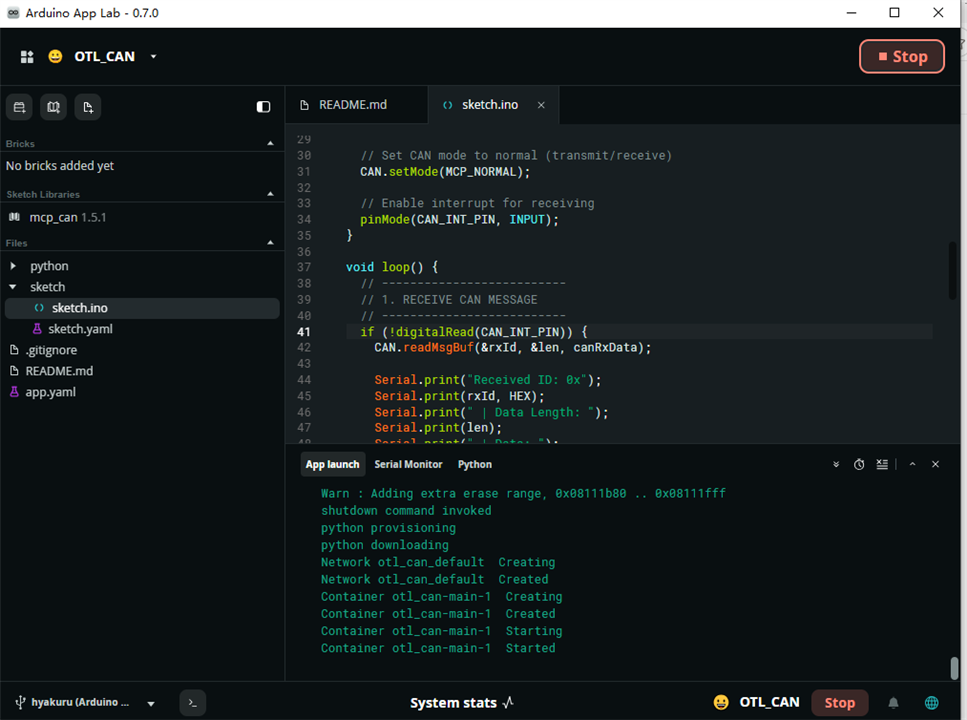Click the new file icon
This screenshot has width=967, height=720.
tap(88, 107)
